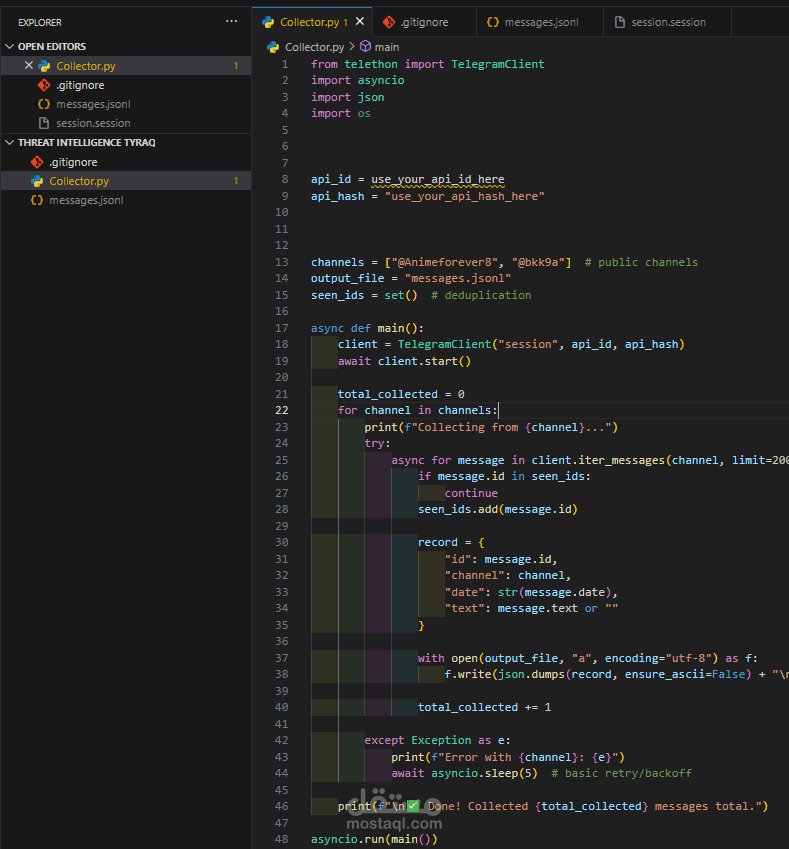This screenshot has width=789, height=849.
Task: Open Explorer more actions ellipsis menu
Action: tap(231, 22)
